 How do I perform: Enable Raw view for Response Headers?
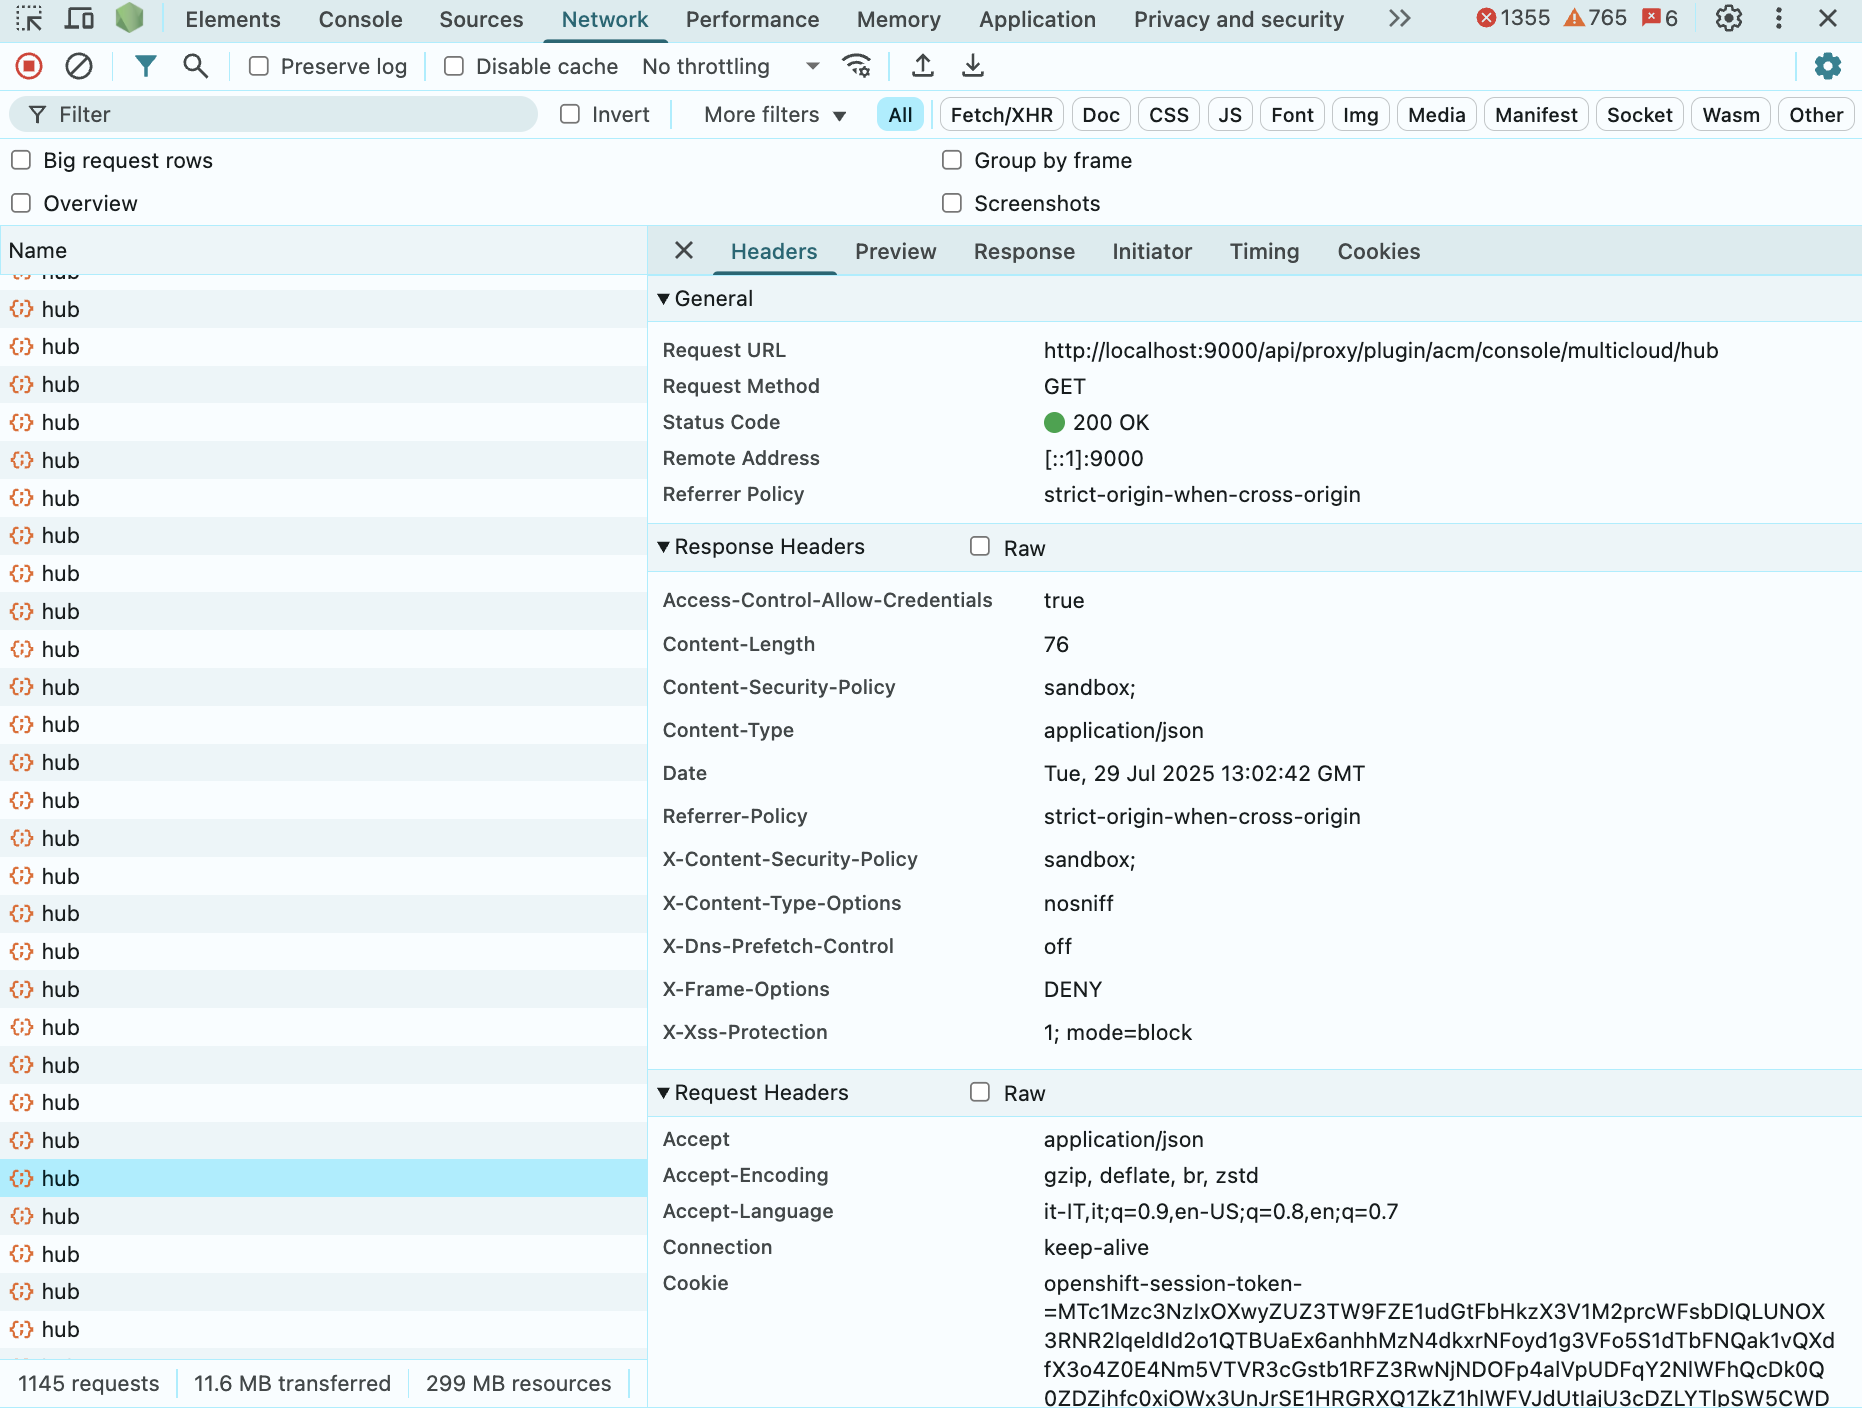[980, 547]
